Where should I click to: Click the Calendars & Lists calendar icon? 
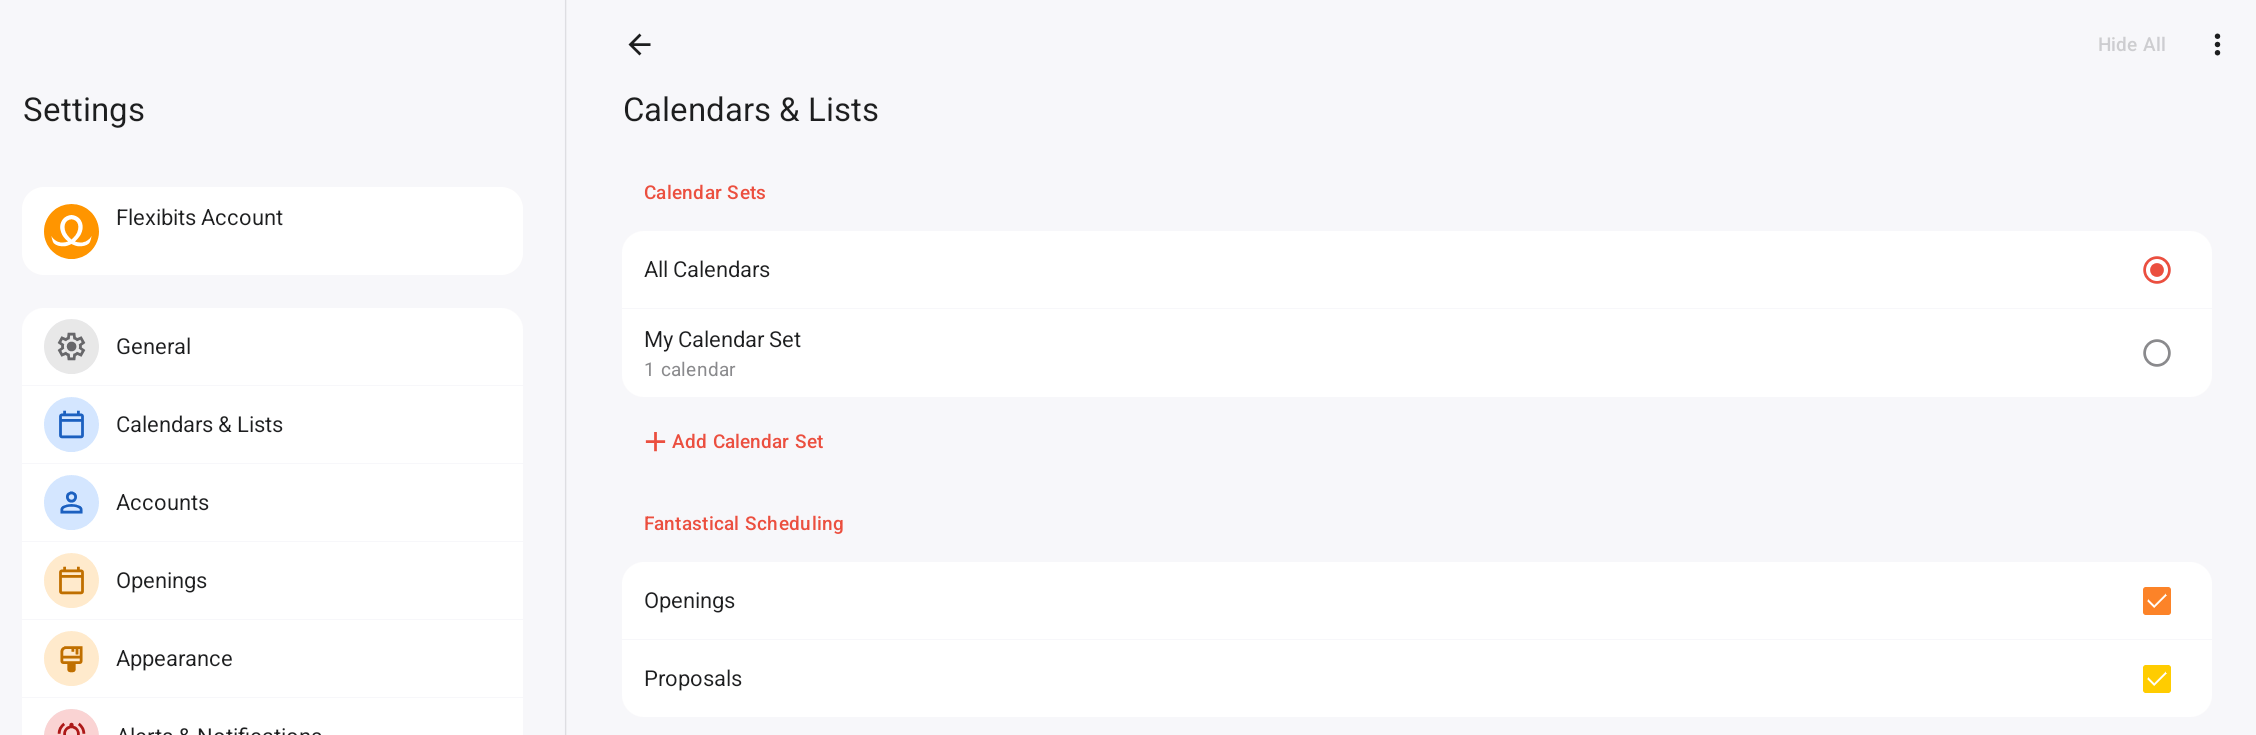[x=71, y=424]
